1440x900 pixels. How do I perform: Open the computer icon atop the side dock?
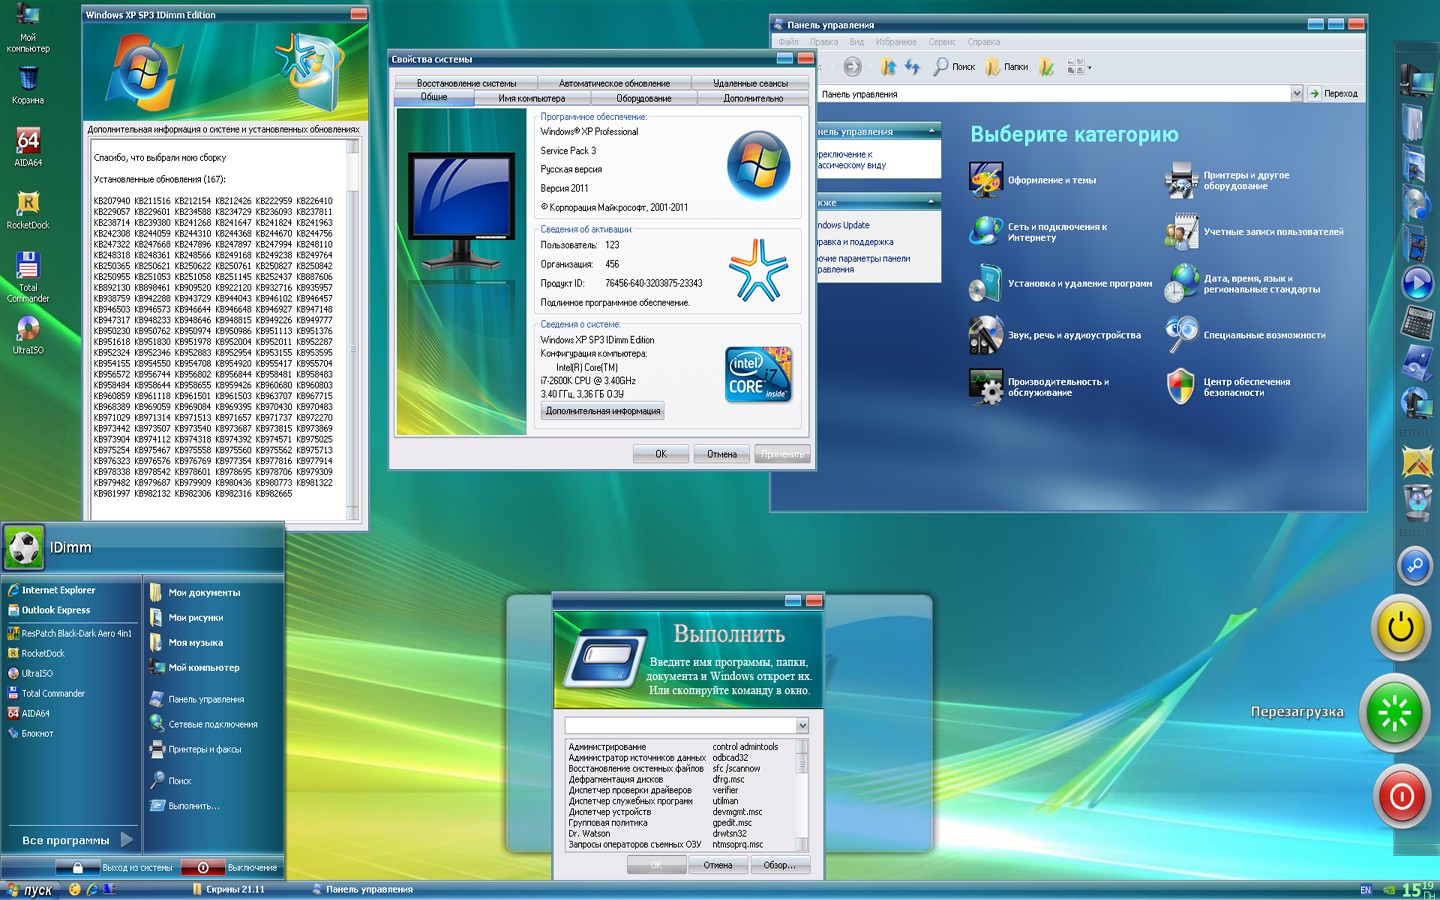click(1417, 78)
